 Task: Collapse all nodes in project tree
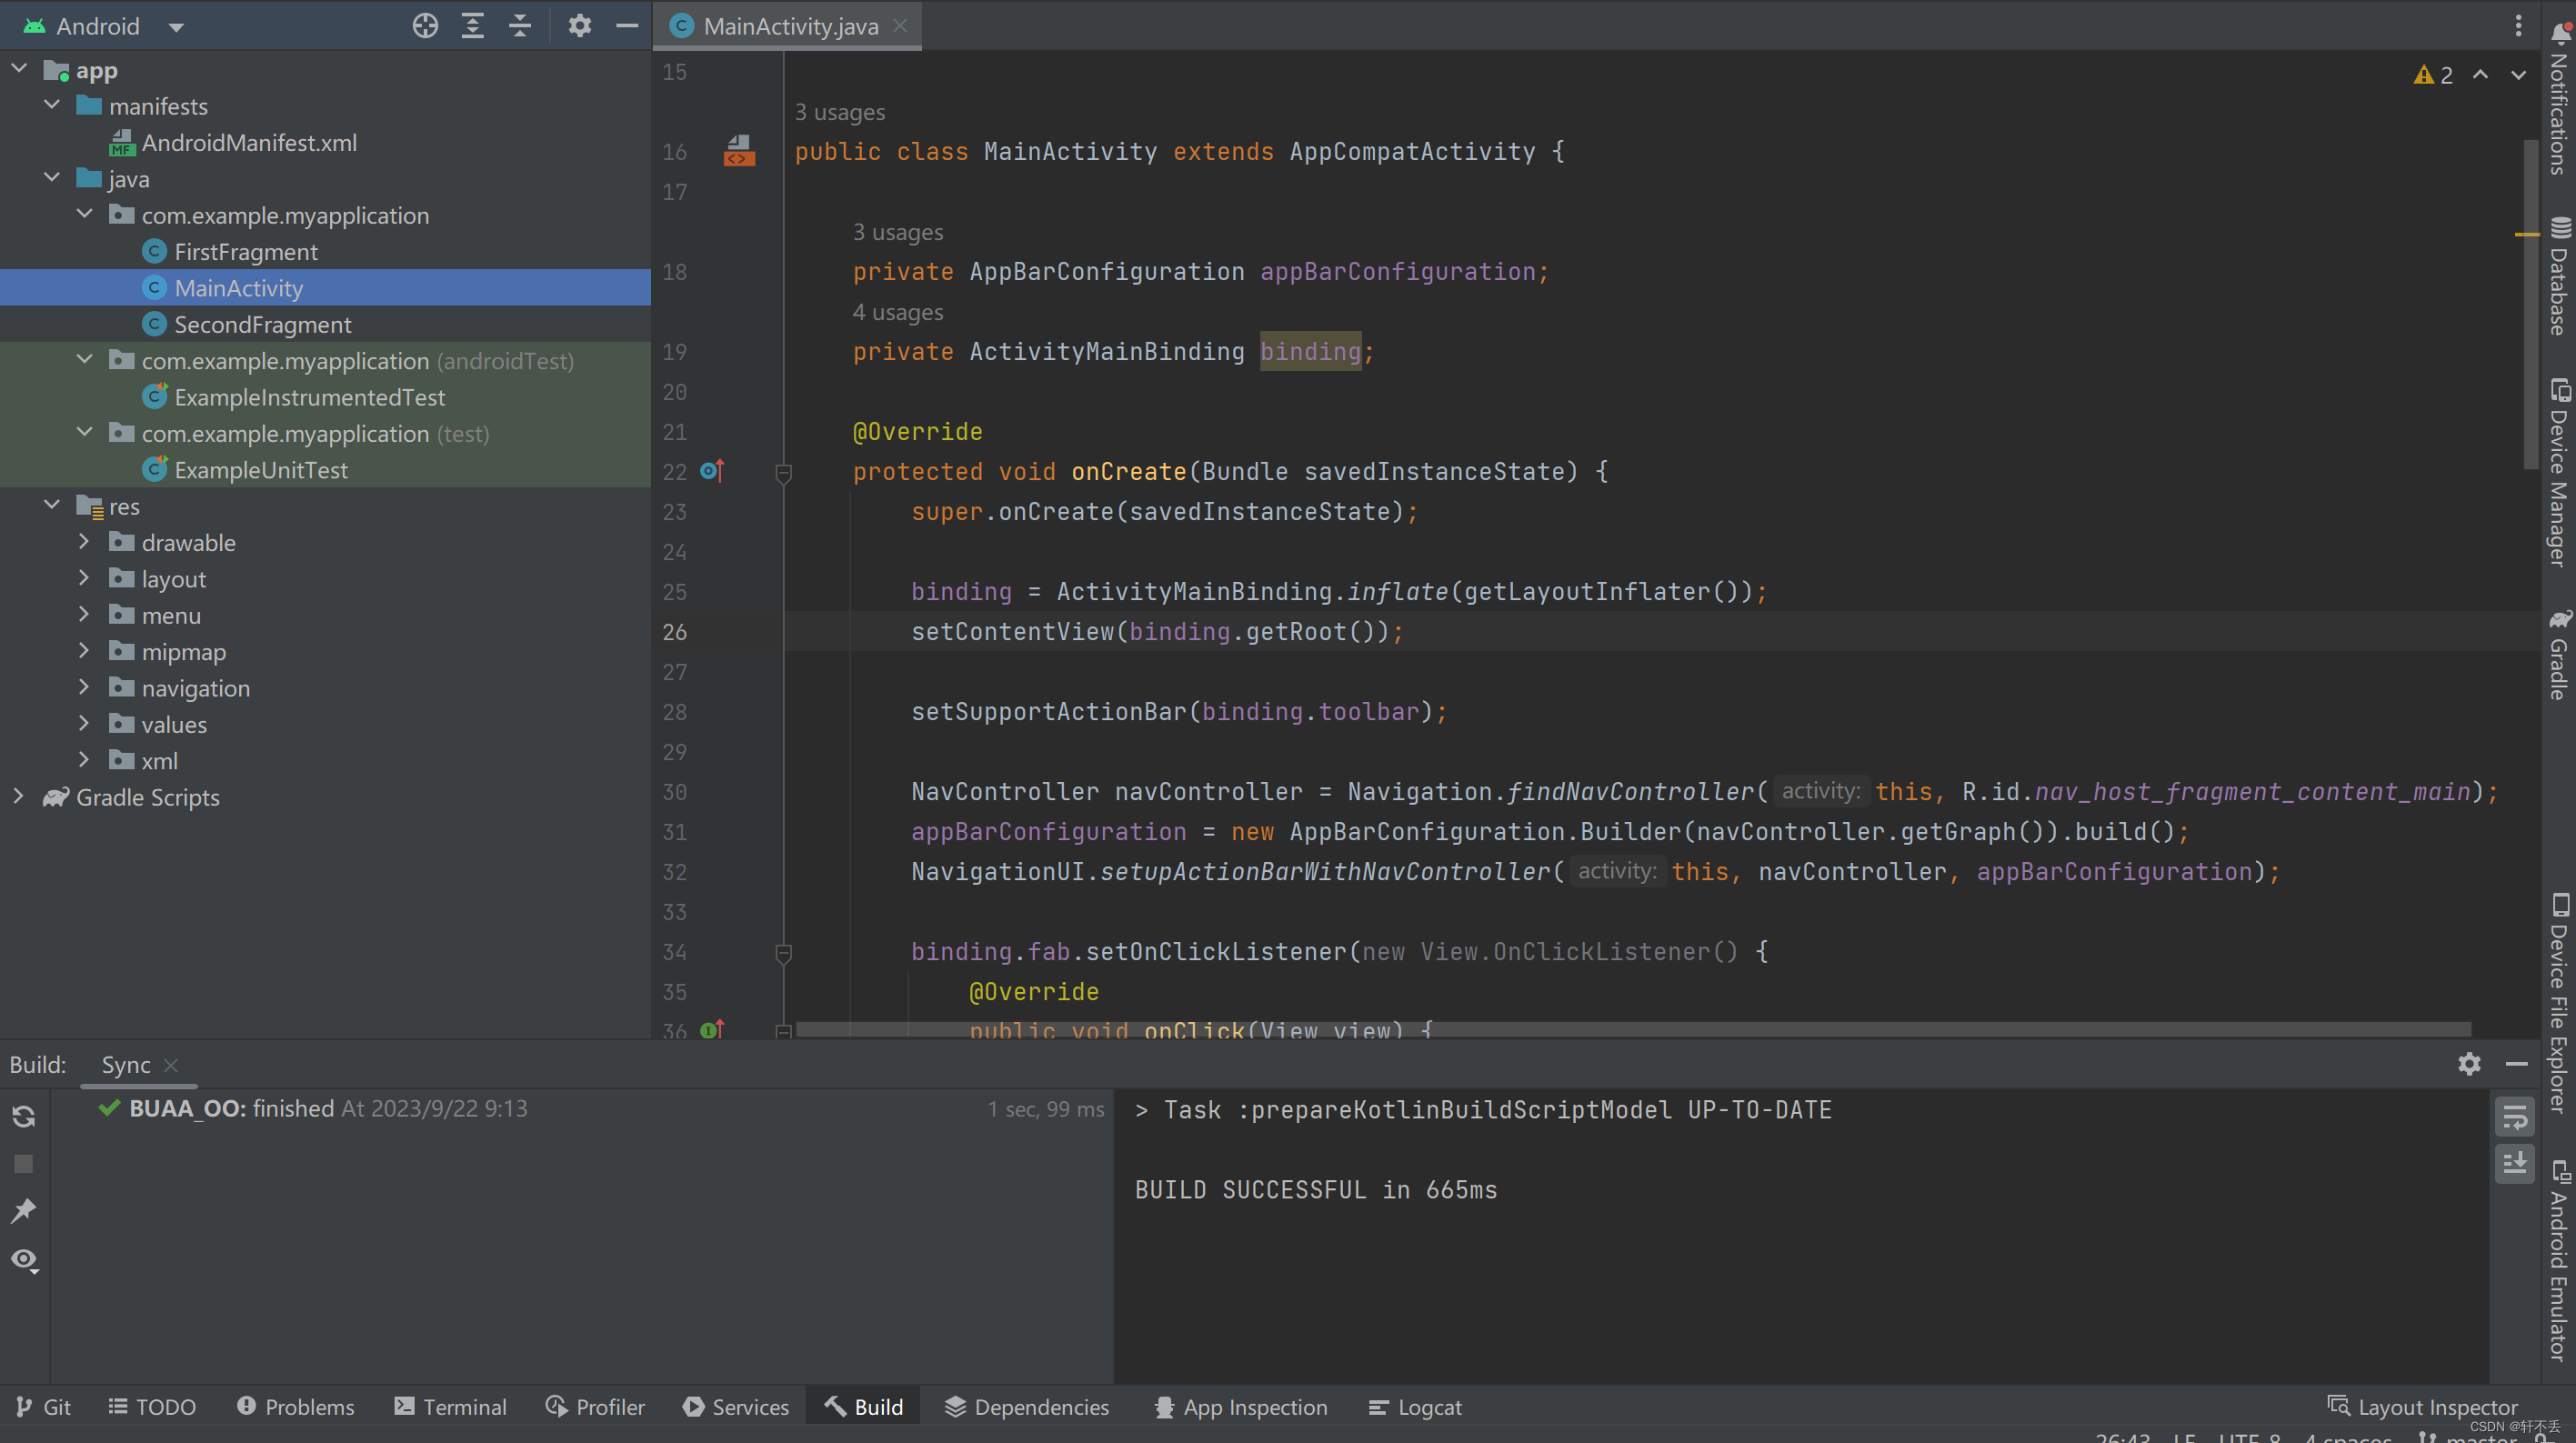coord(520,26)
